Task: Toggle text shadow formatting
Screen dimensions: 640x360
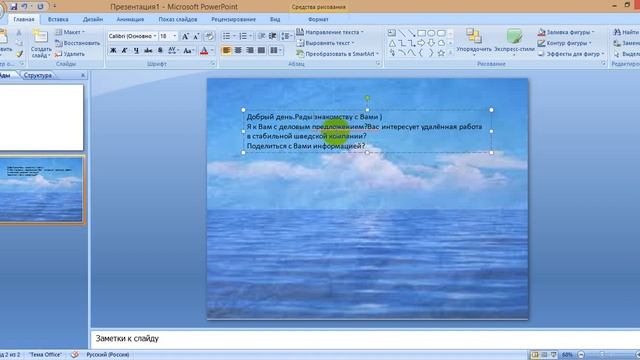Action: (x=160, y=51)
